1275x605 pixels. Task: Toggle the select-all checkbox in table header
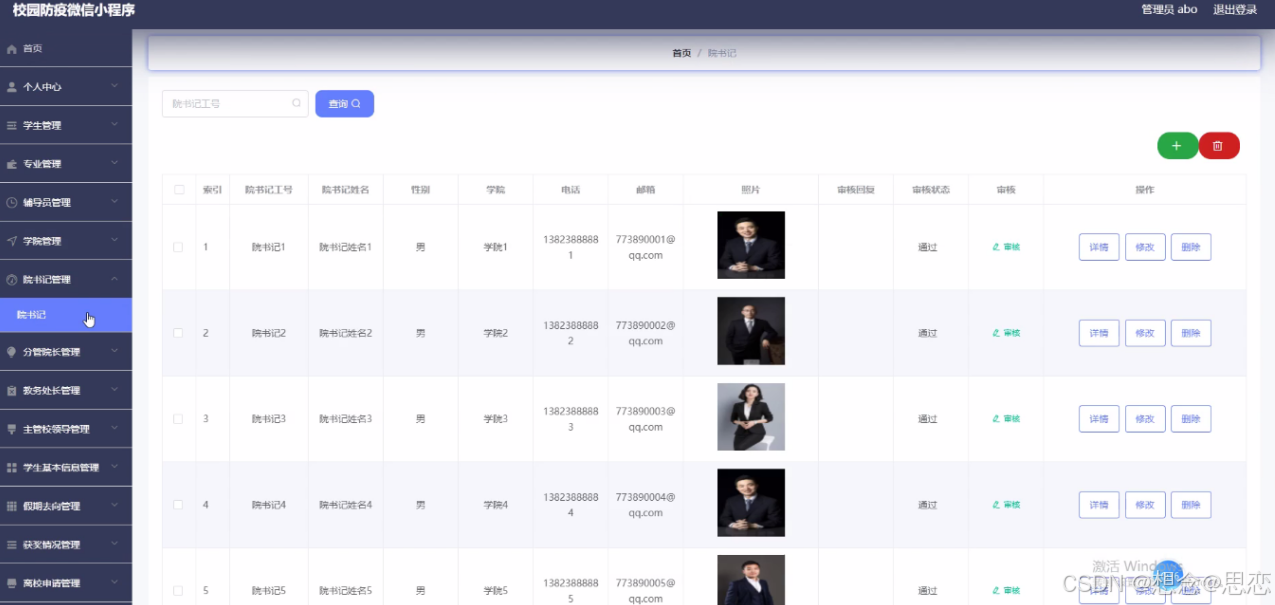(x=179, y=189)
